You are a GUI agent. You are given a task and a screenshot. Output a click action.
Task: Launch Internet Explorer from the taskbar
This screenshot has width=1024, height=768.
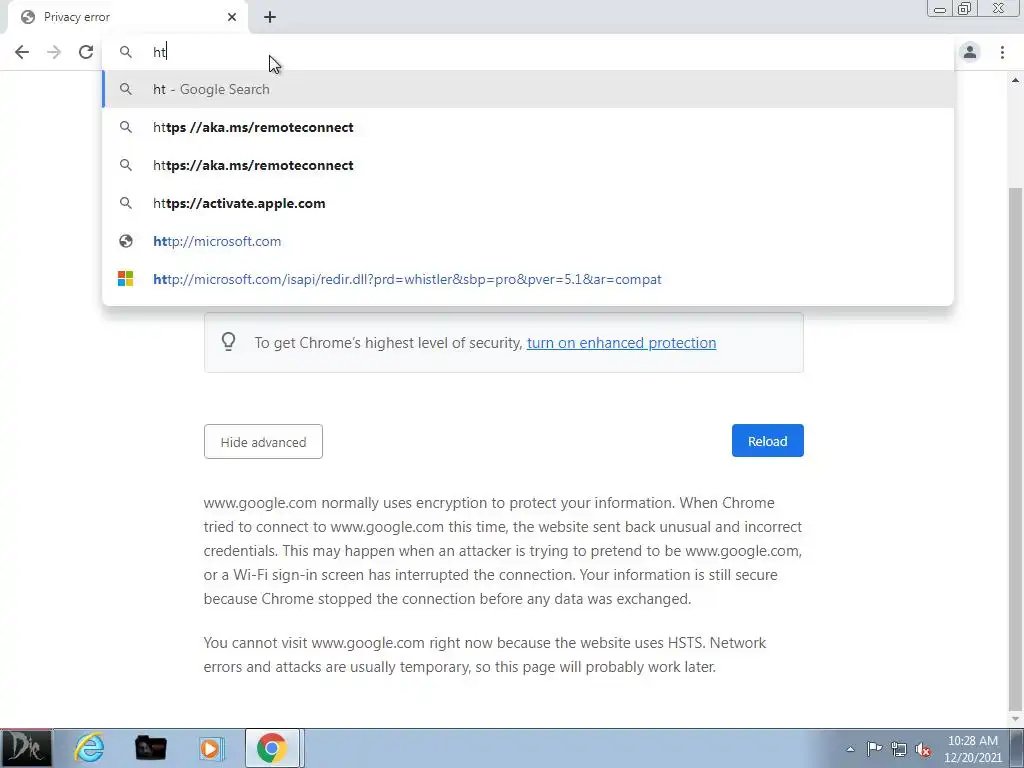[x=89, y=748]
